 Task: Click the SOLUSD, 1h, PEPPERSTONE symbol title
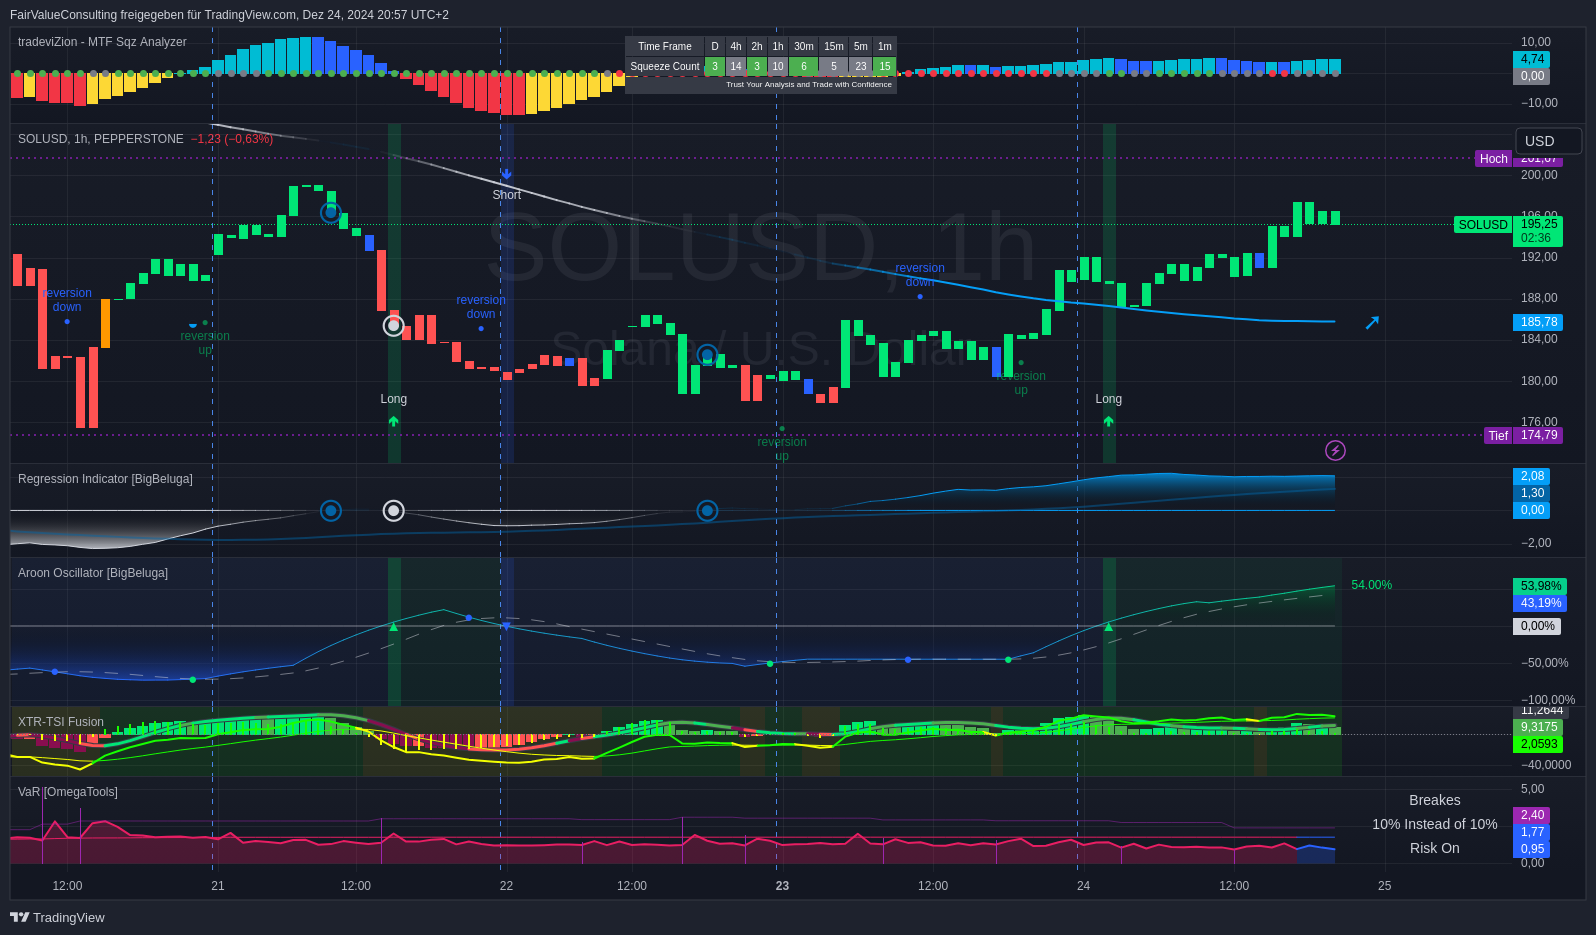tap(101, 139)
